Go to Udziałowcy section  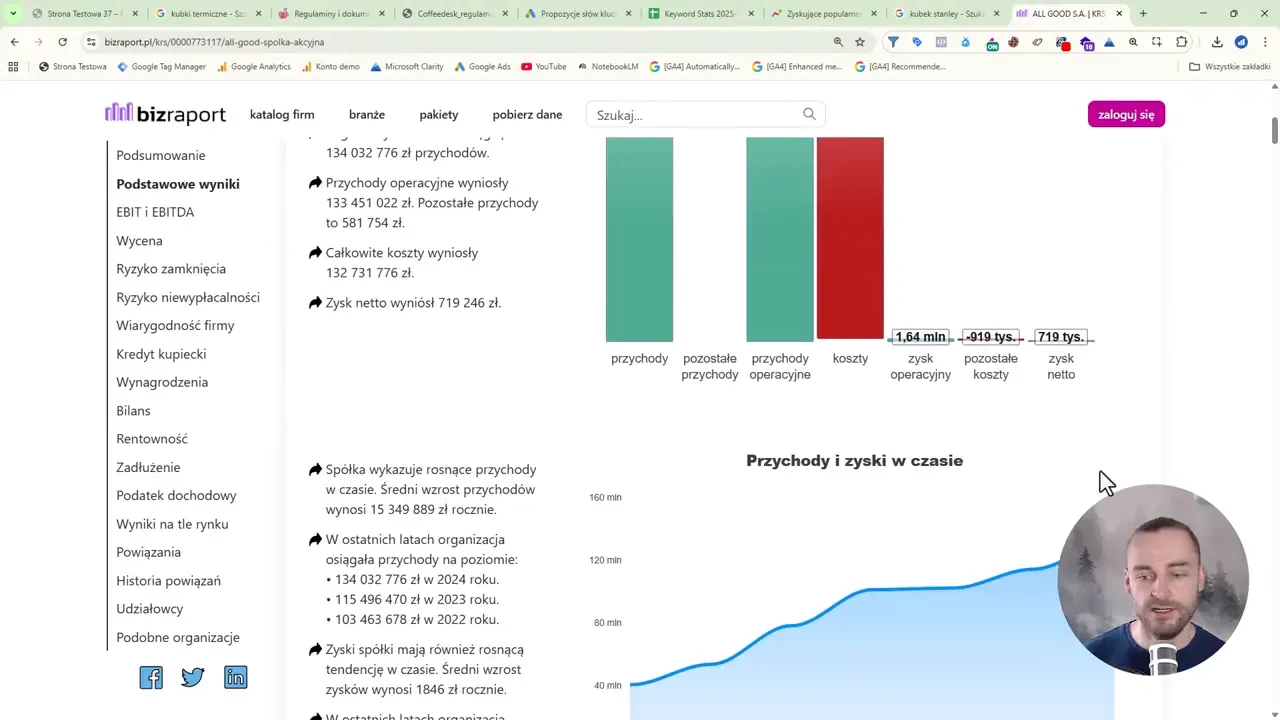click(x=150, y=608)
